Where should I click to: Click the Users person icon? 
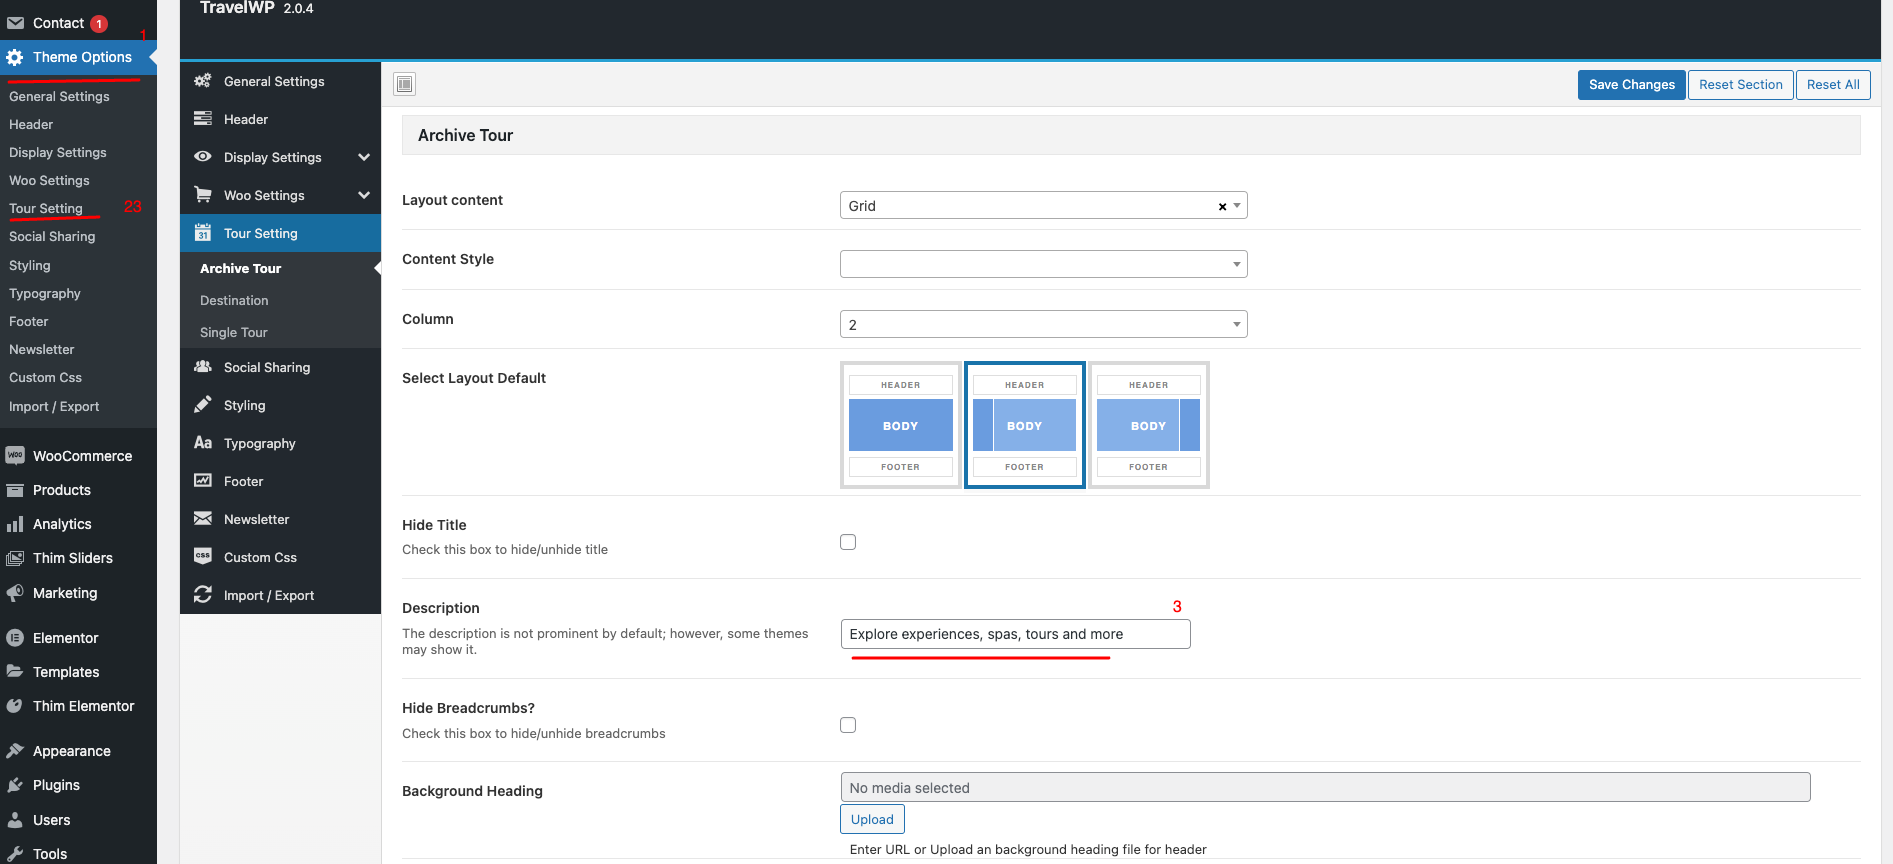[15, 820]
